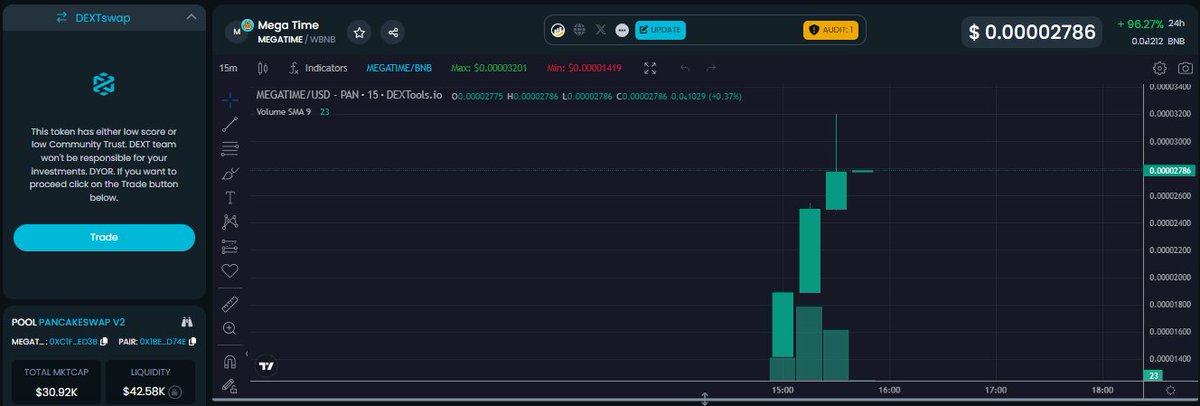Select the brush drawing tool
This screenshot has height=406, width=1200.
(230, 173)
